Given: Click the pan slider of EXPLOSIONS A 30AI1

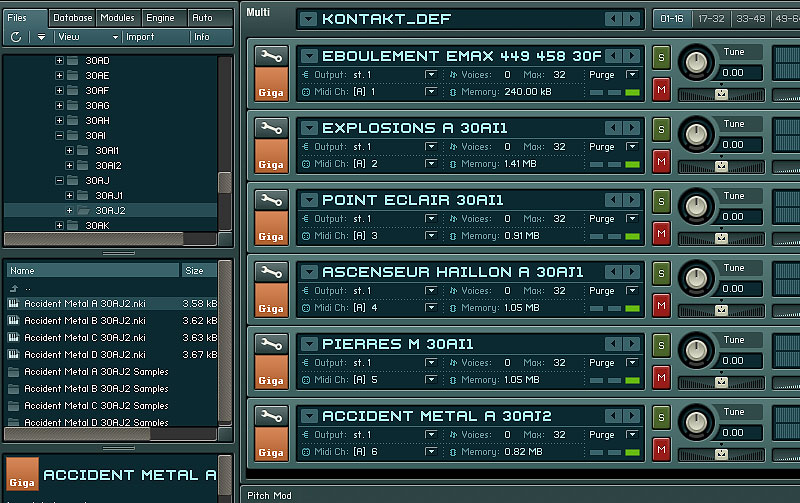Looking at the screenshot, I should tap(721, 166).
